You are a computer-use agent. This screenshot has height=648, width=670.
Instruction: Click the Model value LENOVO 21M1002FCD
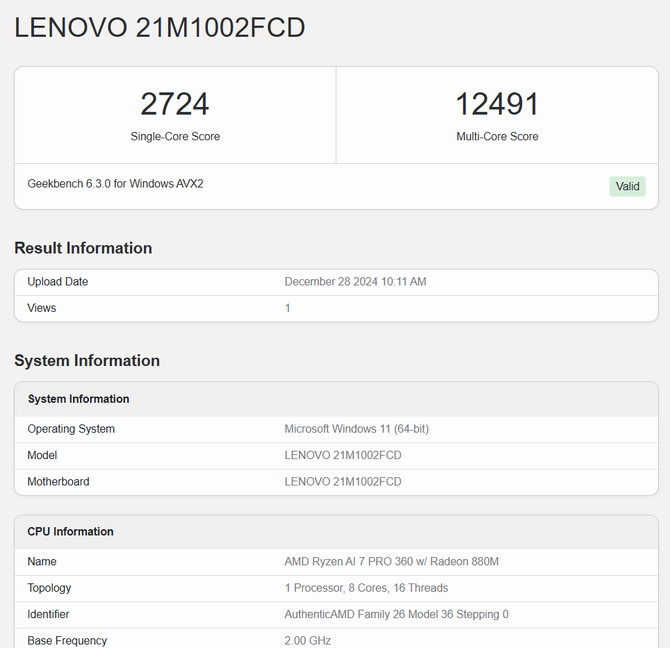(x=343, y=455)
